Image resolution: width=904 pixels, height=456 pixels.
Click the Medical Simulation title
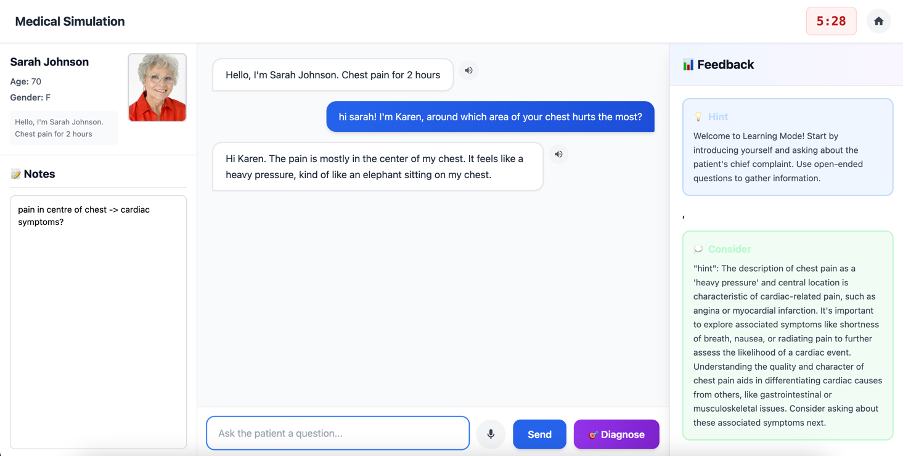pyautogui.click(x=70, y=21)
